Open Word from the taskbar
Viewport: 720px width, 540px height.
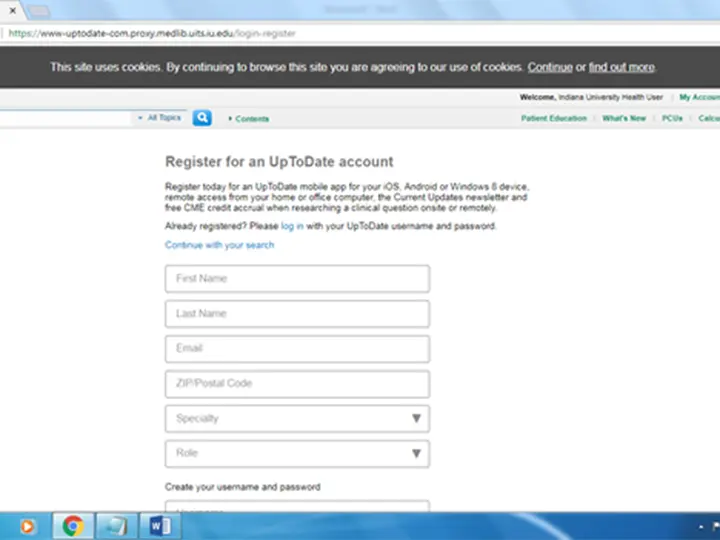(x=160, y=526)
